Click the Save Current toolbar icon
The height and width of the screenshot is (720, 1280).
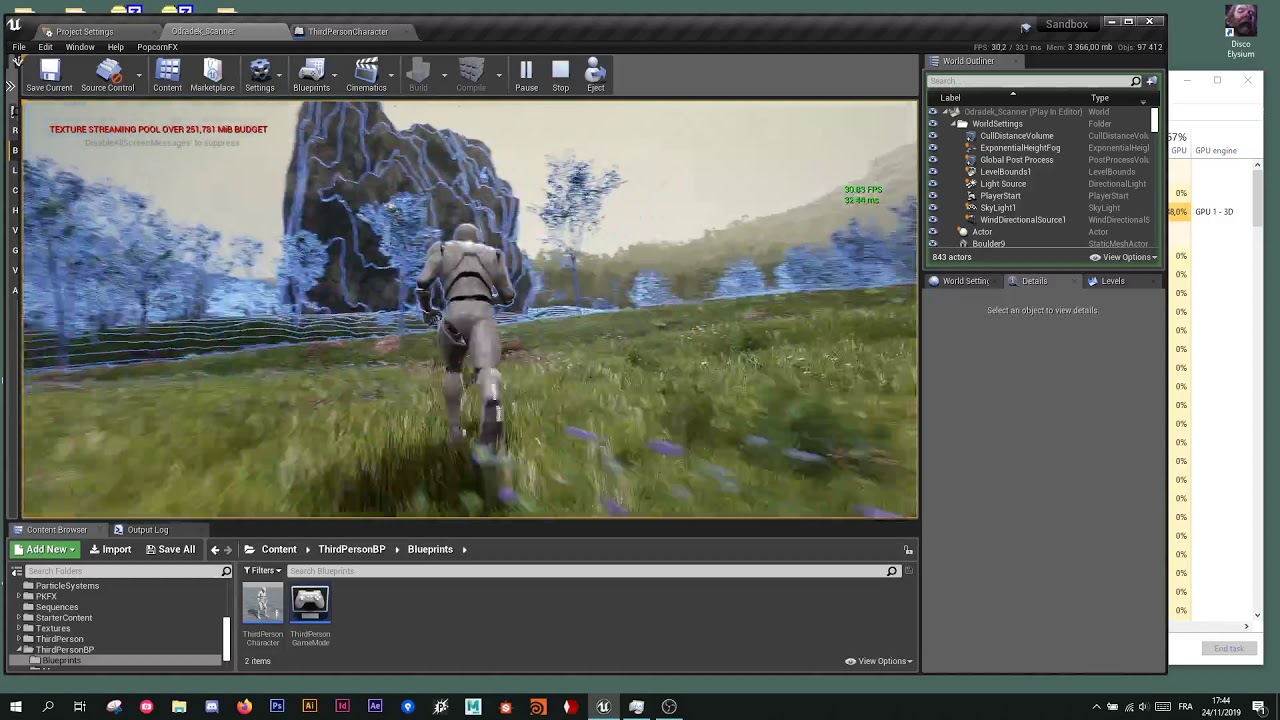click(49, 74)
